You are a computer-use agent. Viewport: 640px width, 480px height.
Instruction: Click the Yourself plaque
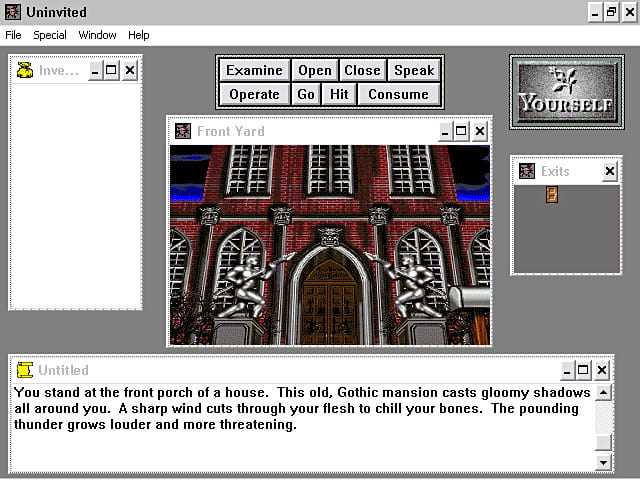(x=567, y=92)
